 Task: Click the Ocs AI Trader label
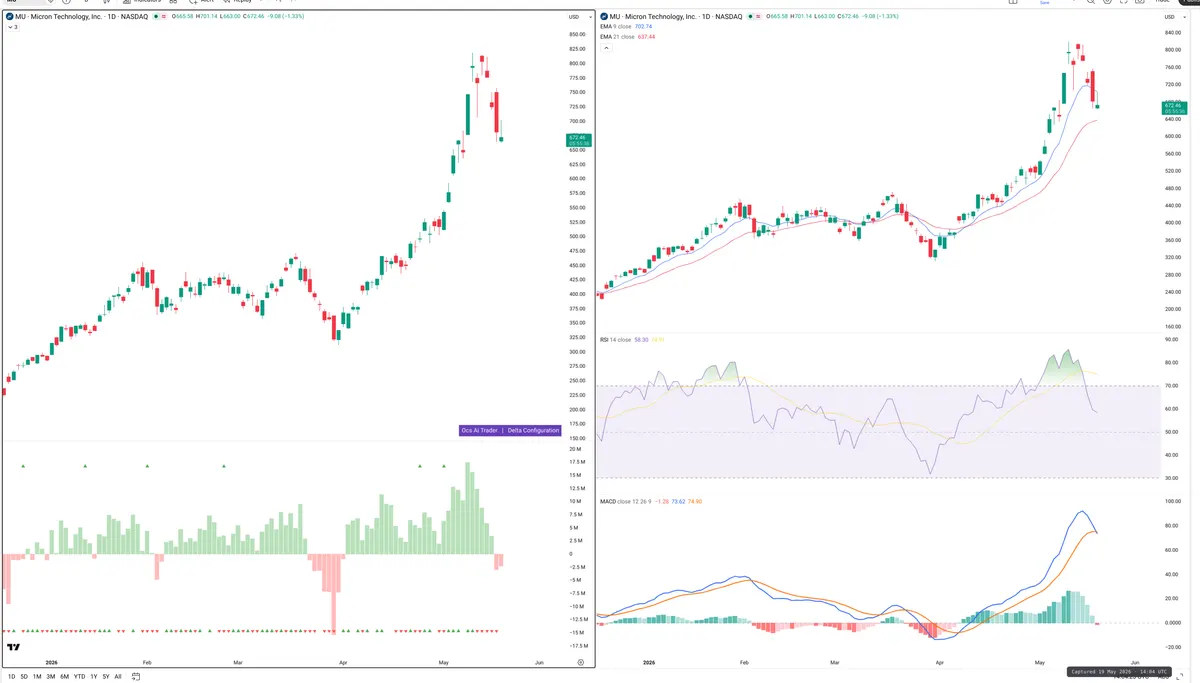(479, 430)
